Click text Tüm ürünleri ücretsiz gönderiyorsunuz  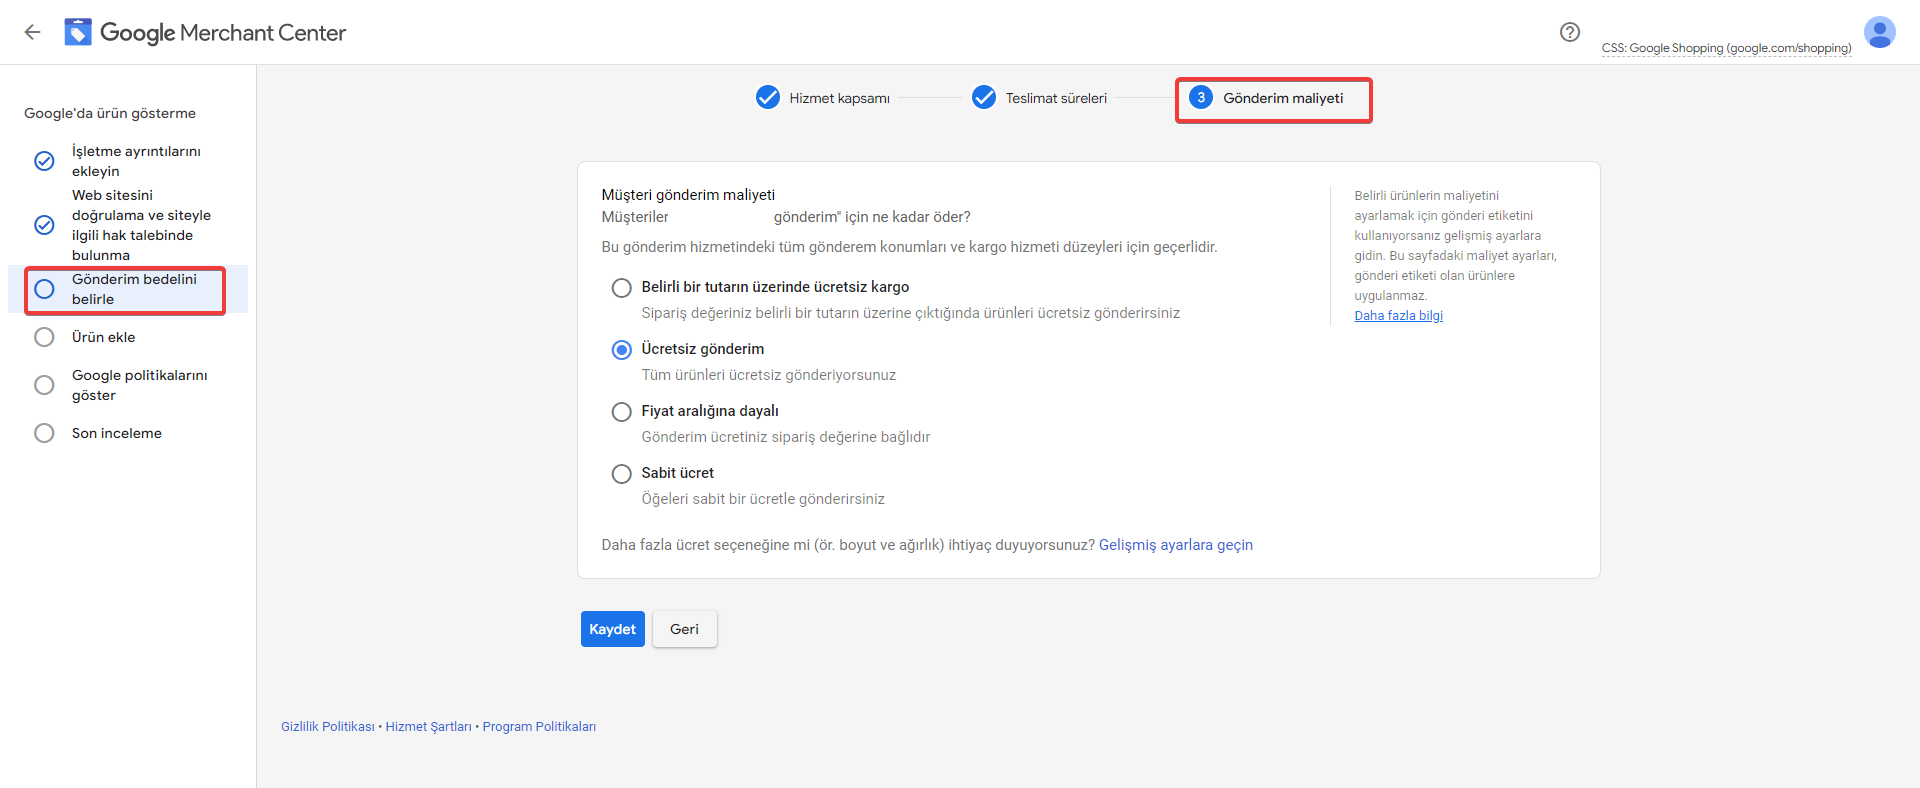coord(769,375)
